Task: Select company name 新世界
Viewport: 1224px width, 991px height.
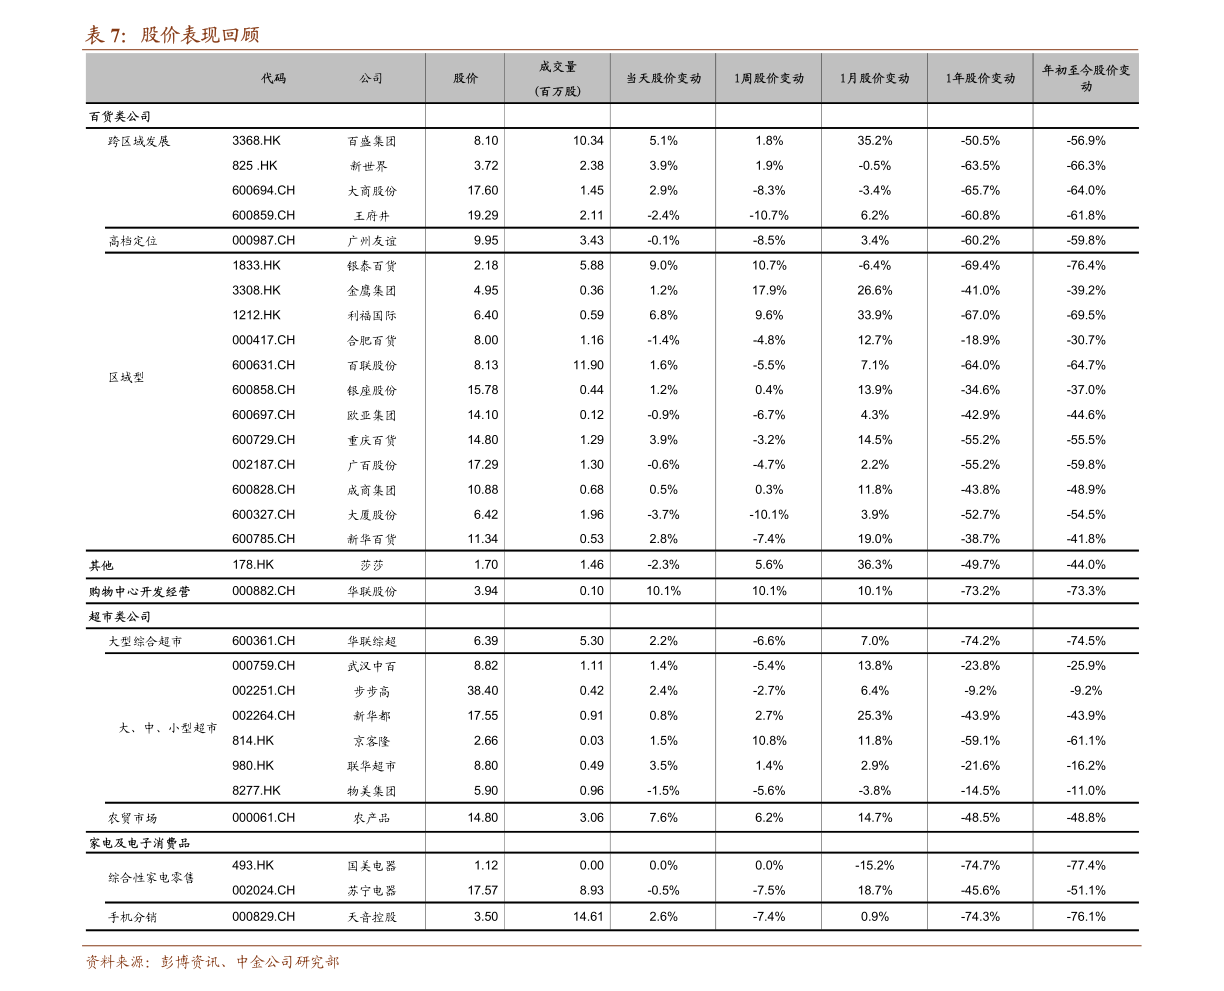Action: coord(368,167)
